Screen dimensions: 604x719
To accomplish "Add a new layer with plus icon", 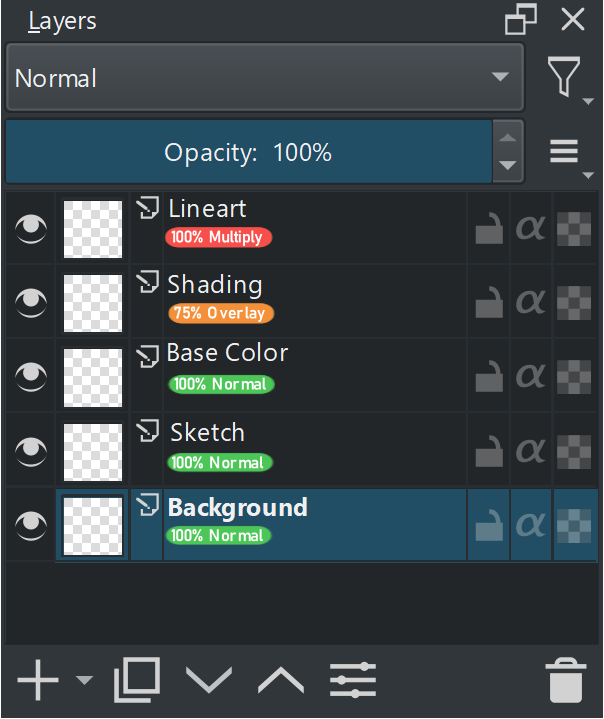I will [38, 681].
